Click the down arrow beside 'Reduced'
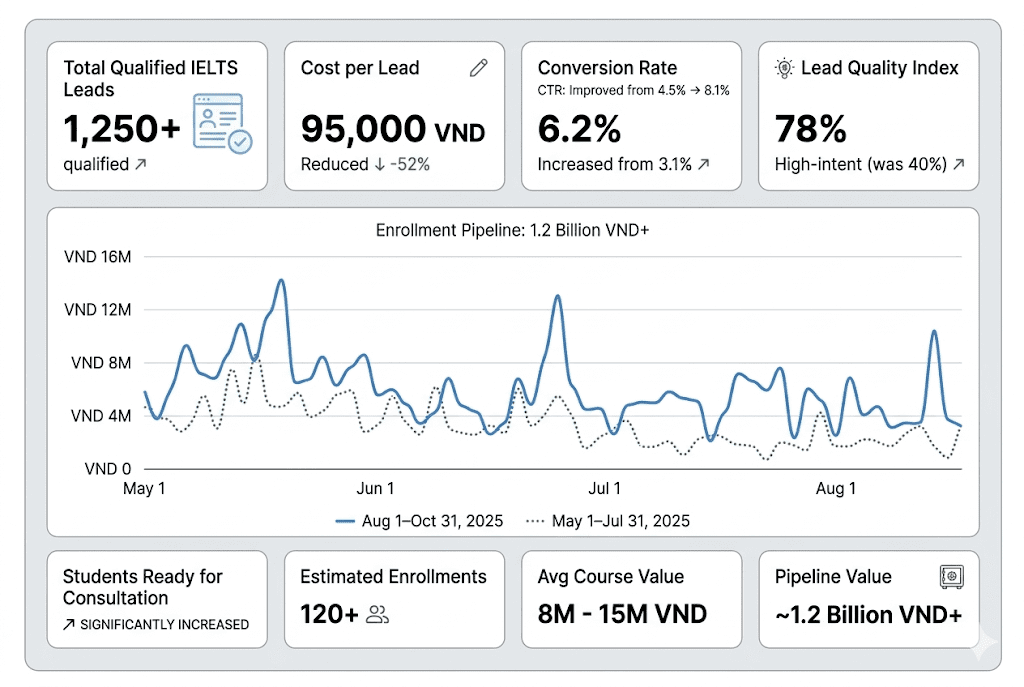 (379, 165)
